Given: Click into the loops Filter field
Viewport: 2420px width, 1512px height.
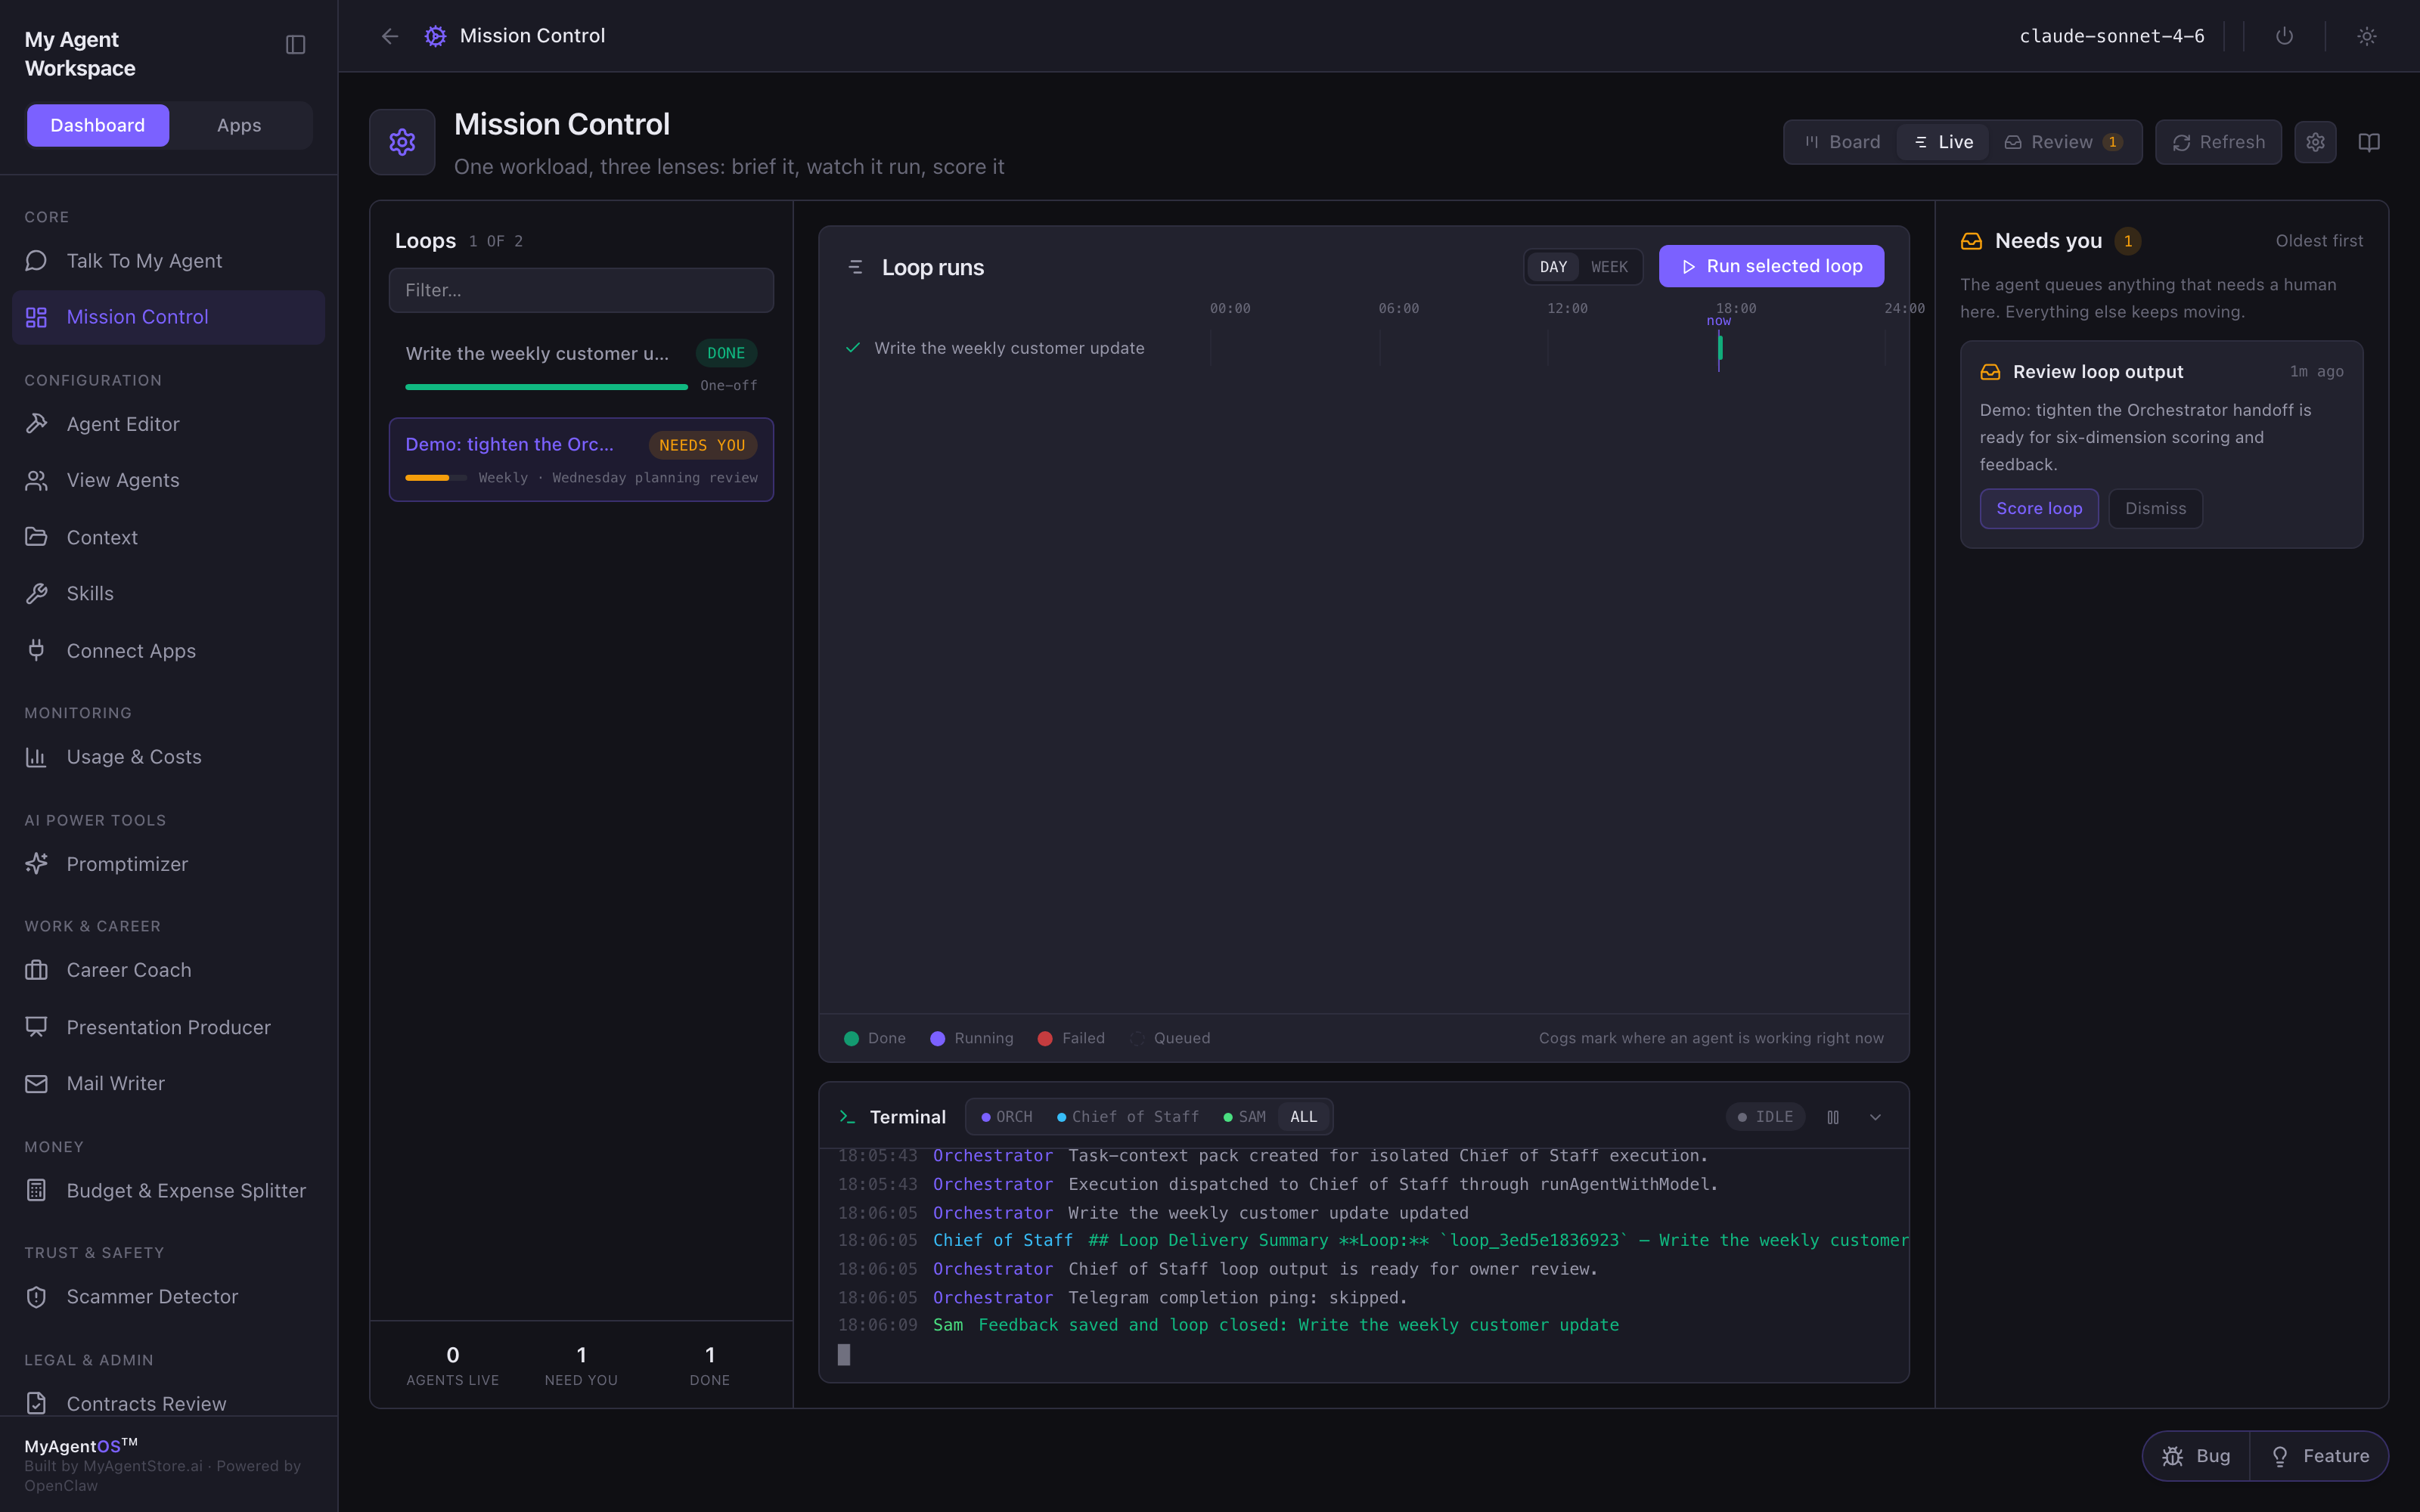Looking at the screenshot, I should (581, 290).
